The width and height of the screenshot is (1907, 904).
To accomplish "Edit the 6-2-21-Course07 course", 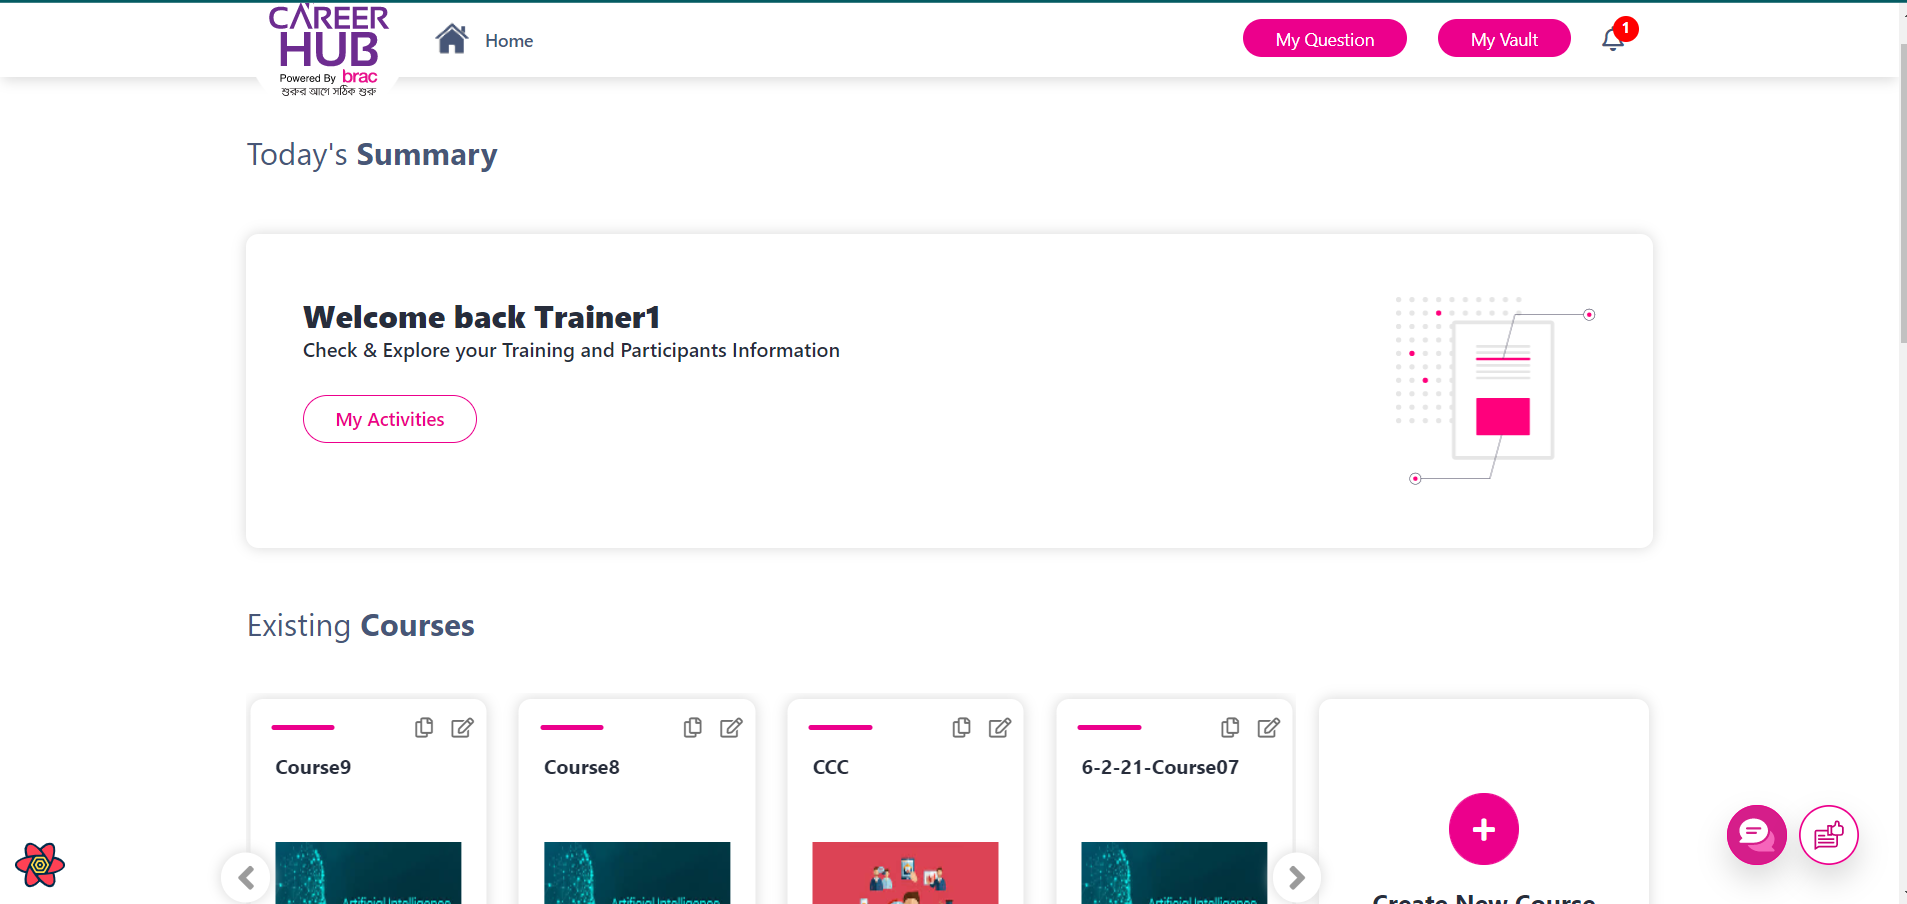I will (x=1268, y=728).
